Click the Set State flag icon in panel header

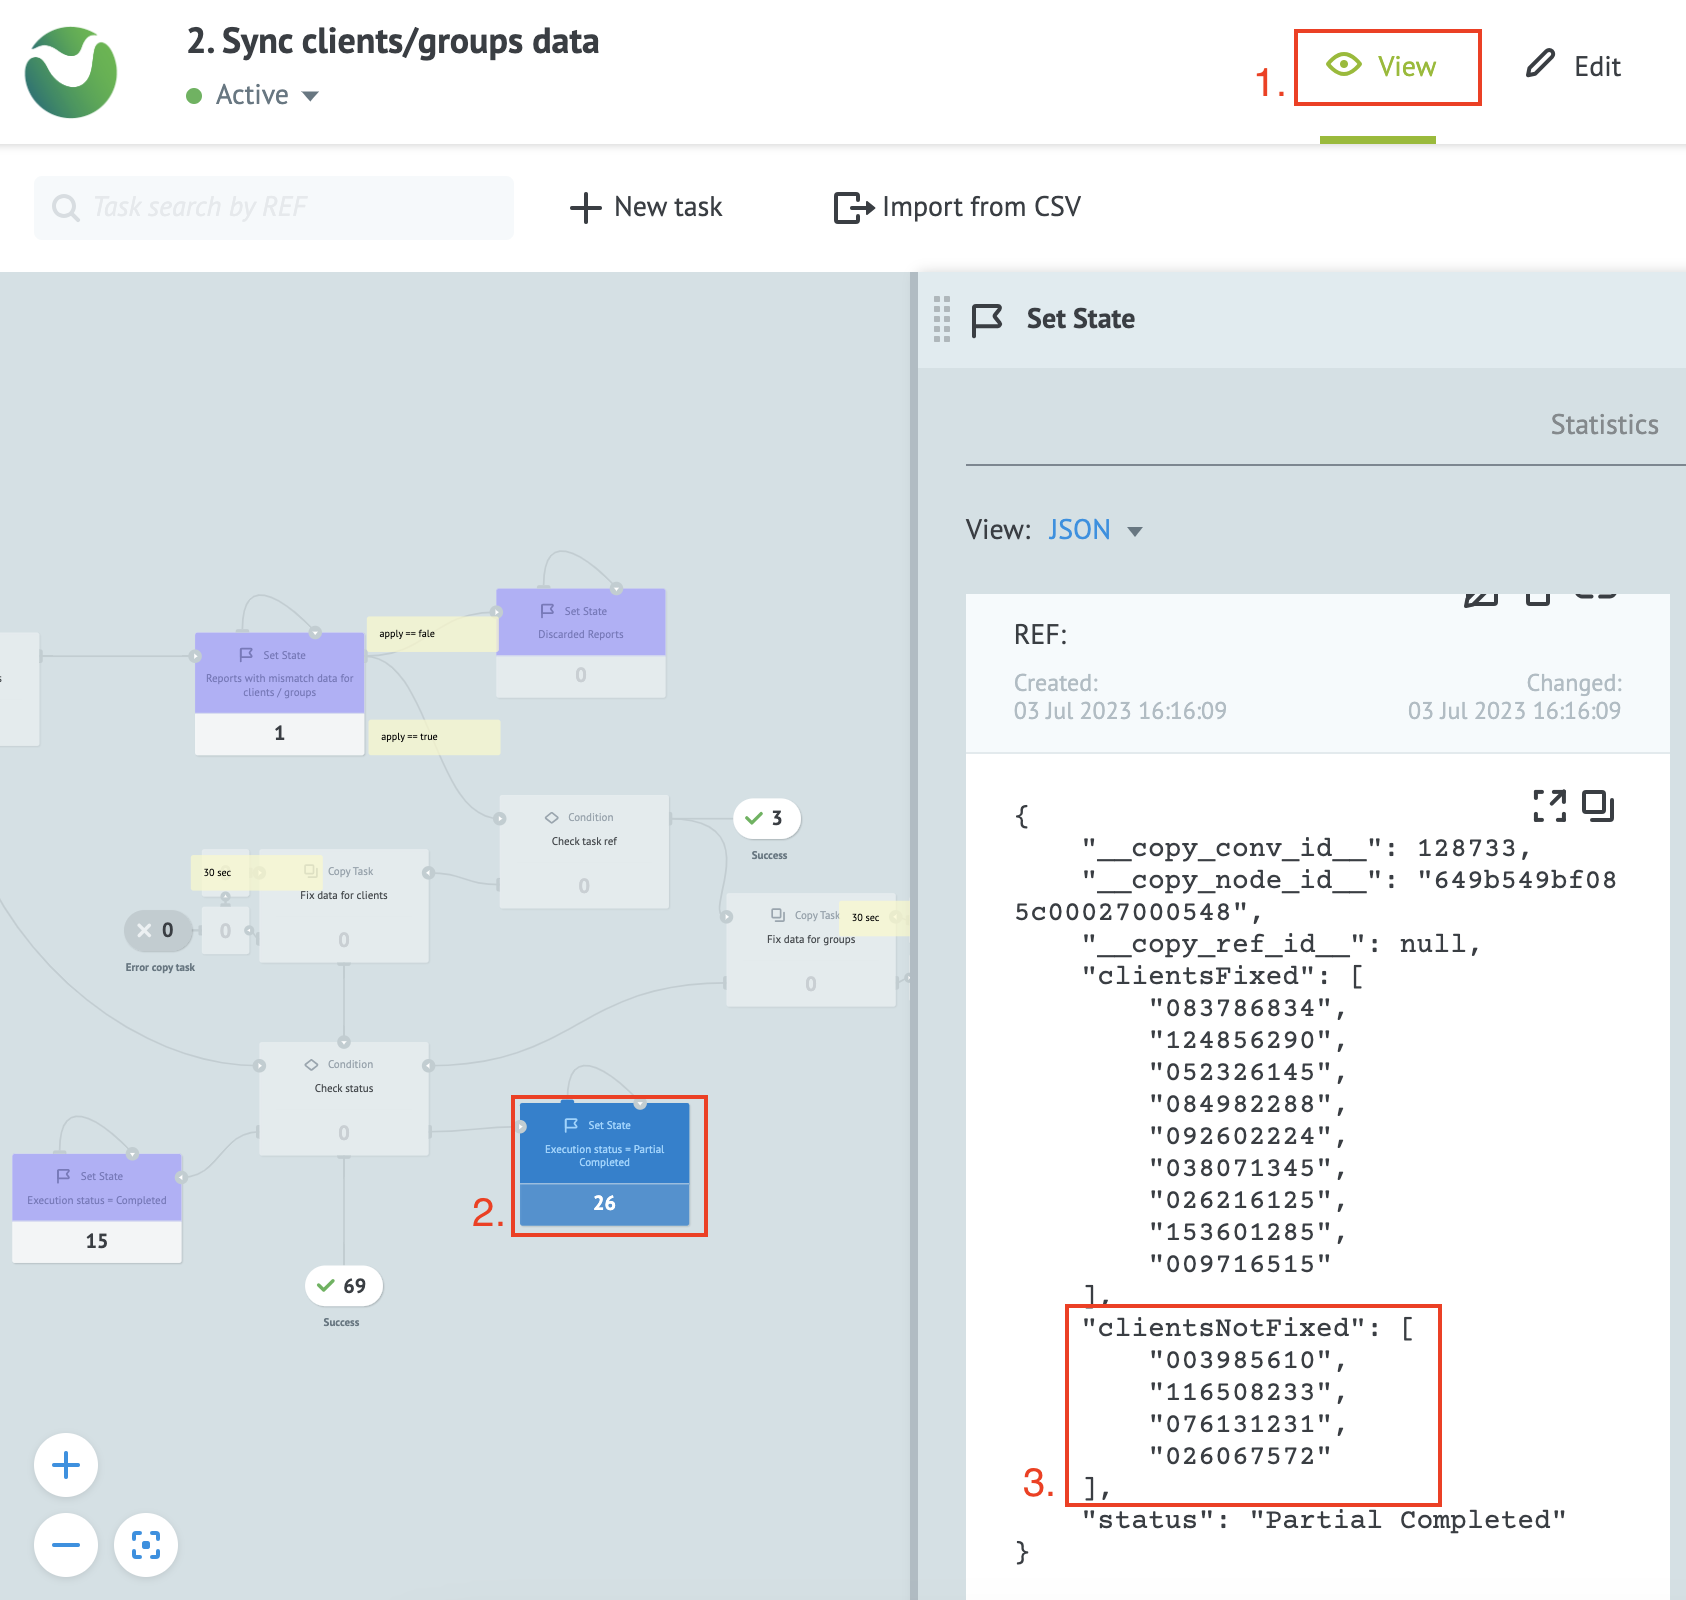[x=986, y=320]
